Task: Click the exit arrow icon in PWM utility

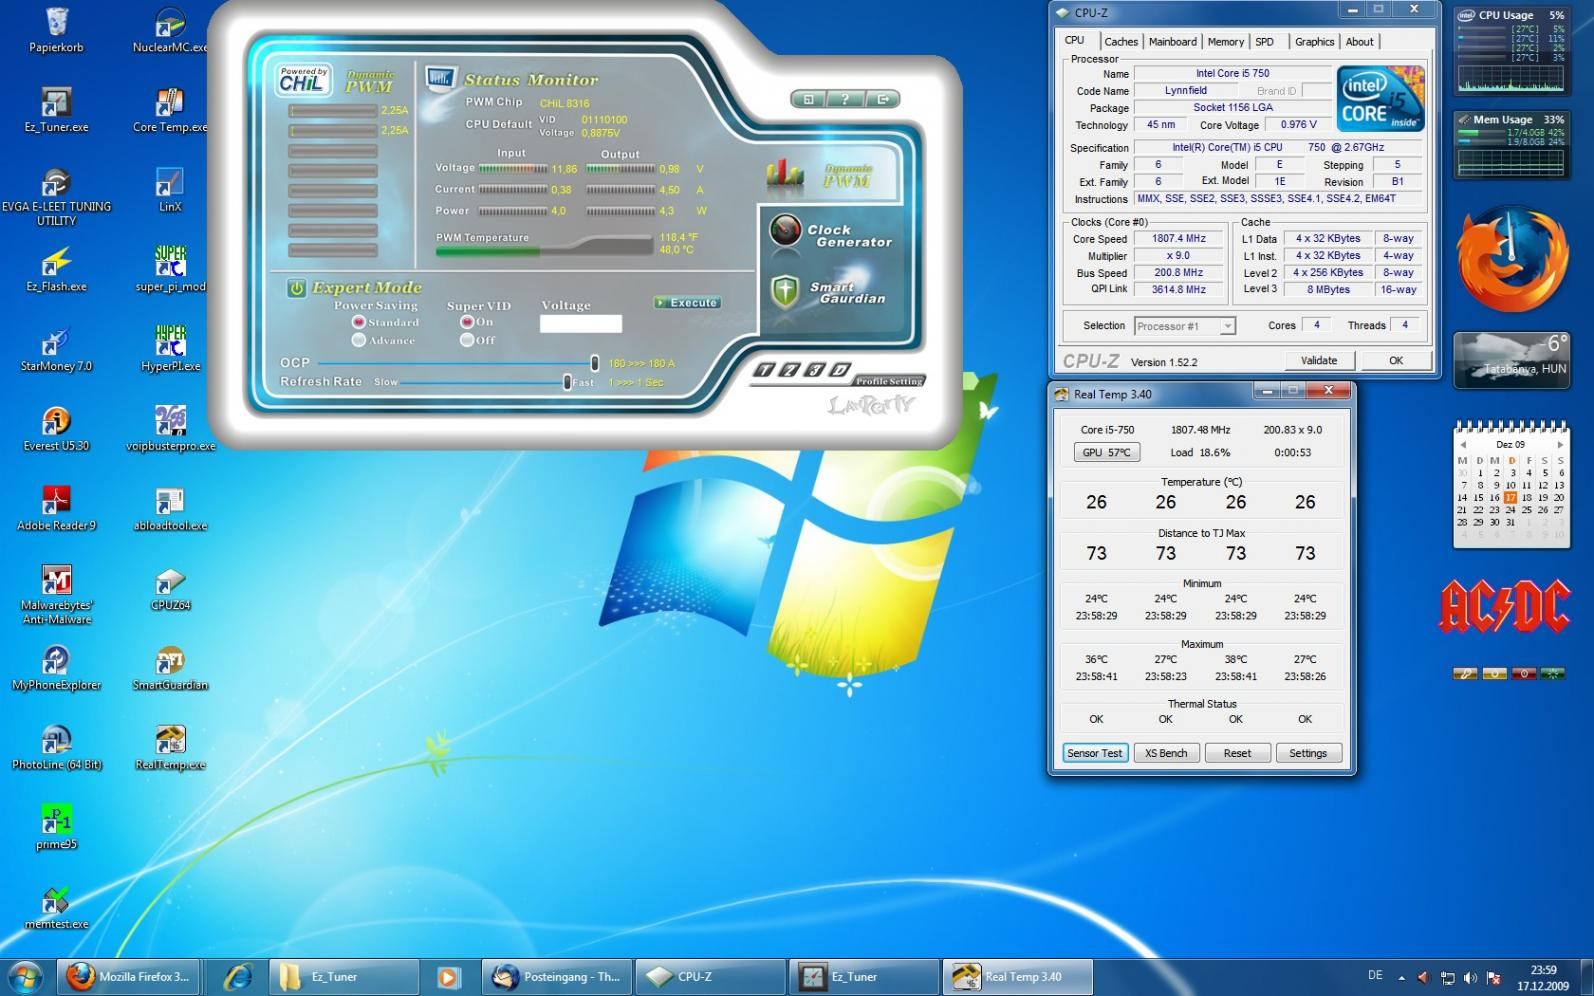Action: [882, 99]
